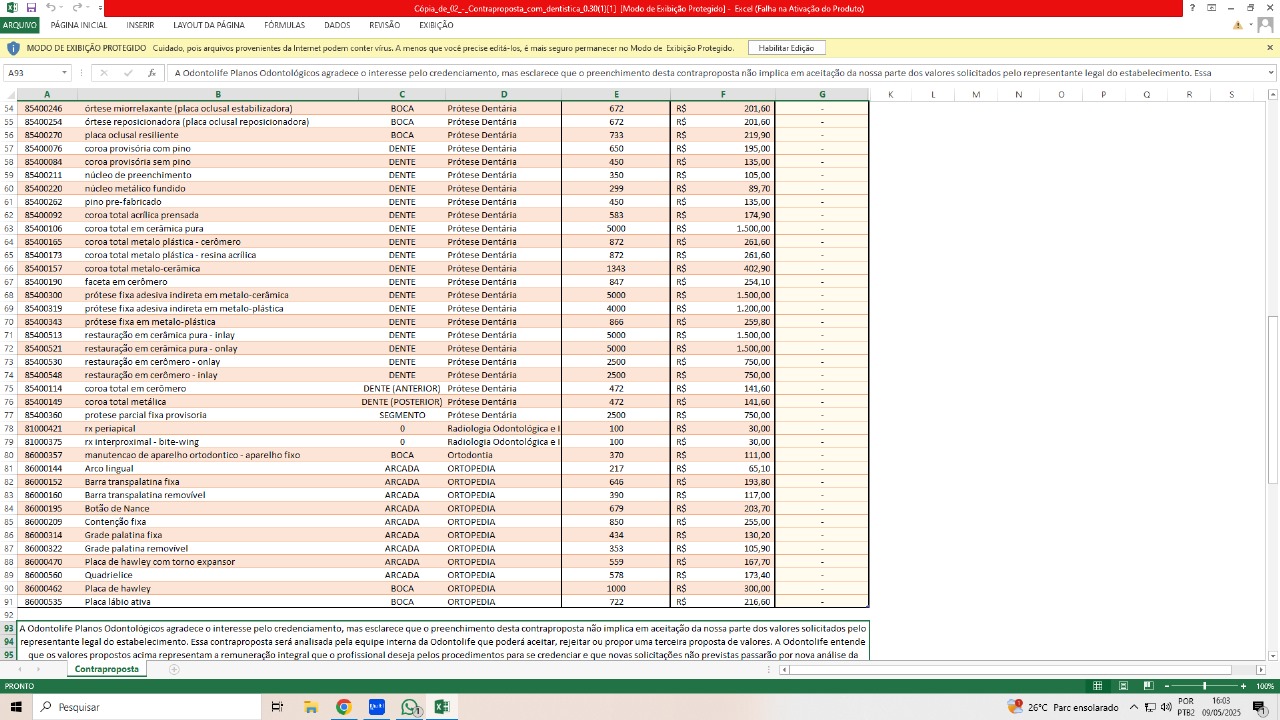Open the Name Box dropdown arrow

(x=64, y=73)
